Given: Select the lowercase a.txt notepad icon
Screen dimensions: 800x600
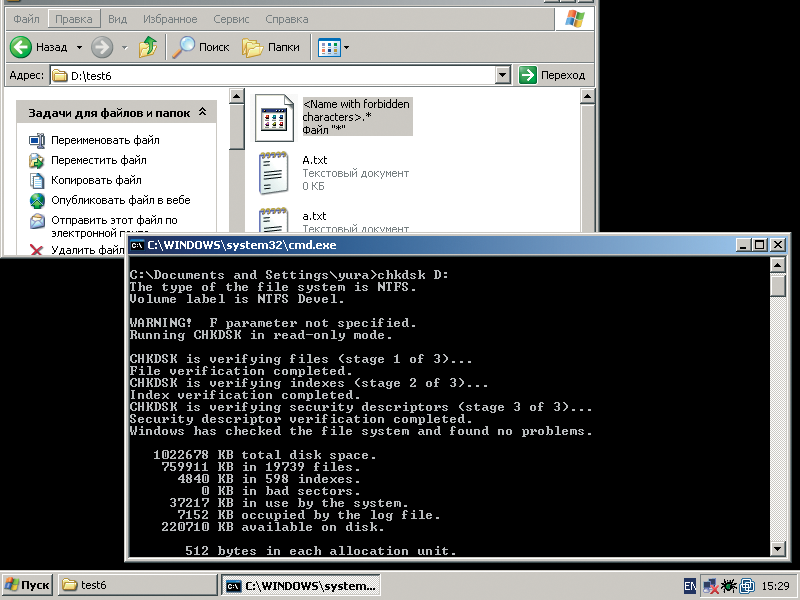Looking at the screenshot, I should coord(273,220).
